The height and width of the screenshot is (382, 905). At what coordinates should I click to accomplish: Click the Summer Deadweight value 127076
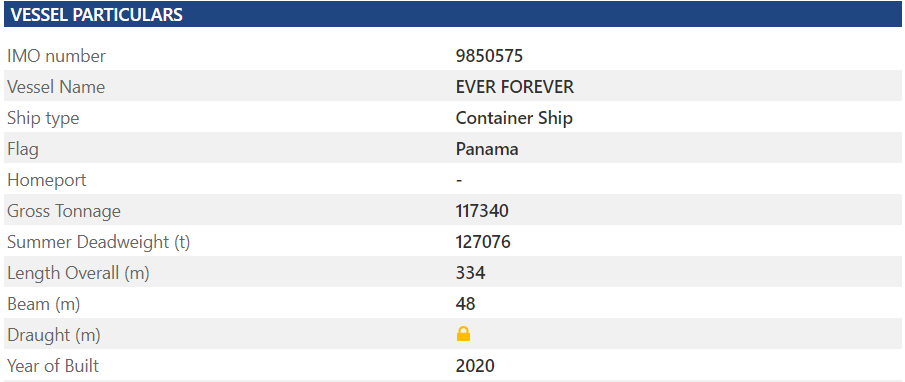[483, 242]
